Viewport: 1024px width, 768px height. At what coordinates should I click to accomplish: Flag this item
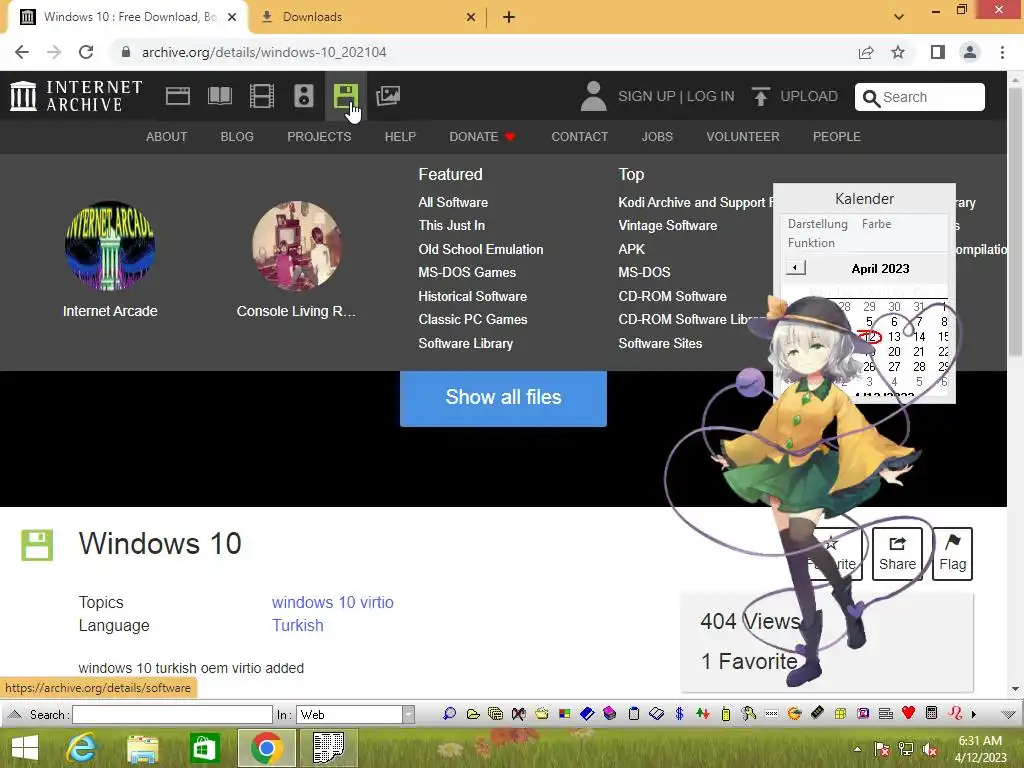(x=952, y=554)
